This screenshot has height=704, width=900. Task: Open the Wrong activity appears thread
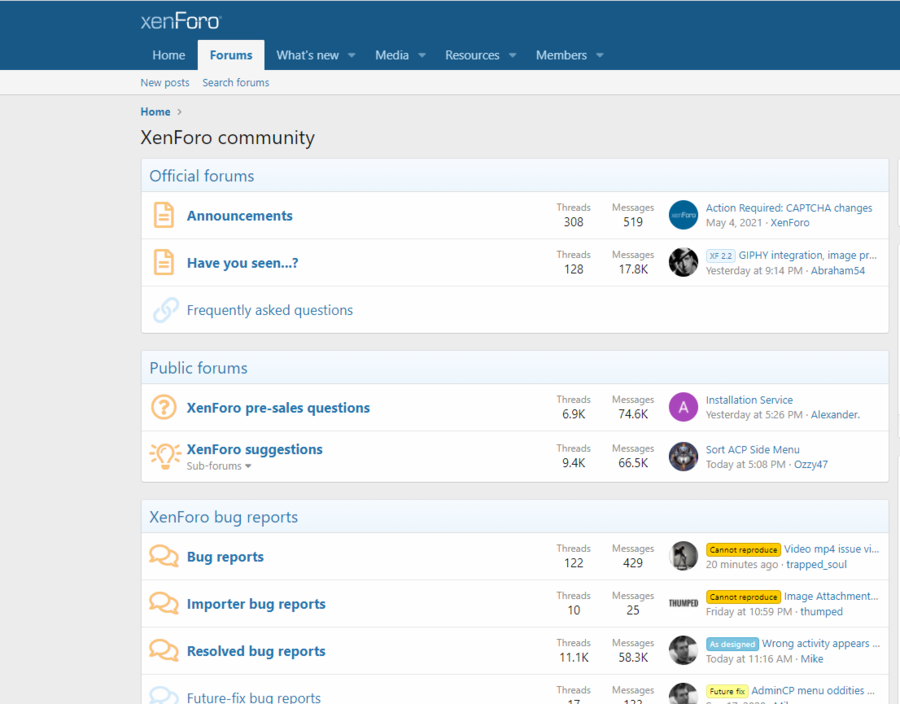click(821, 643)
